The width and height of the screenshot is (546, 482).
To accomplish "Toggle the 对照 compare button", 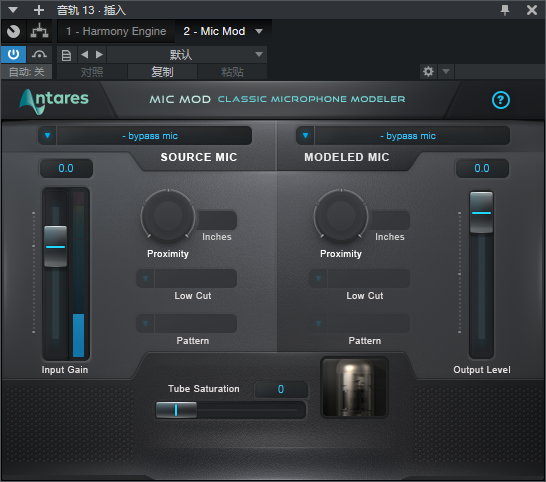I will [92, 72].
